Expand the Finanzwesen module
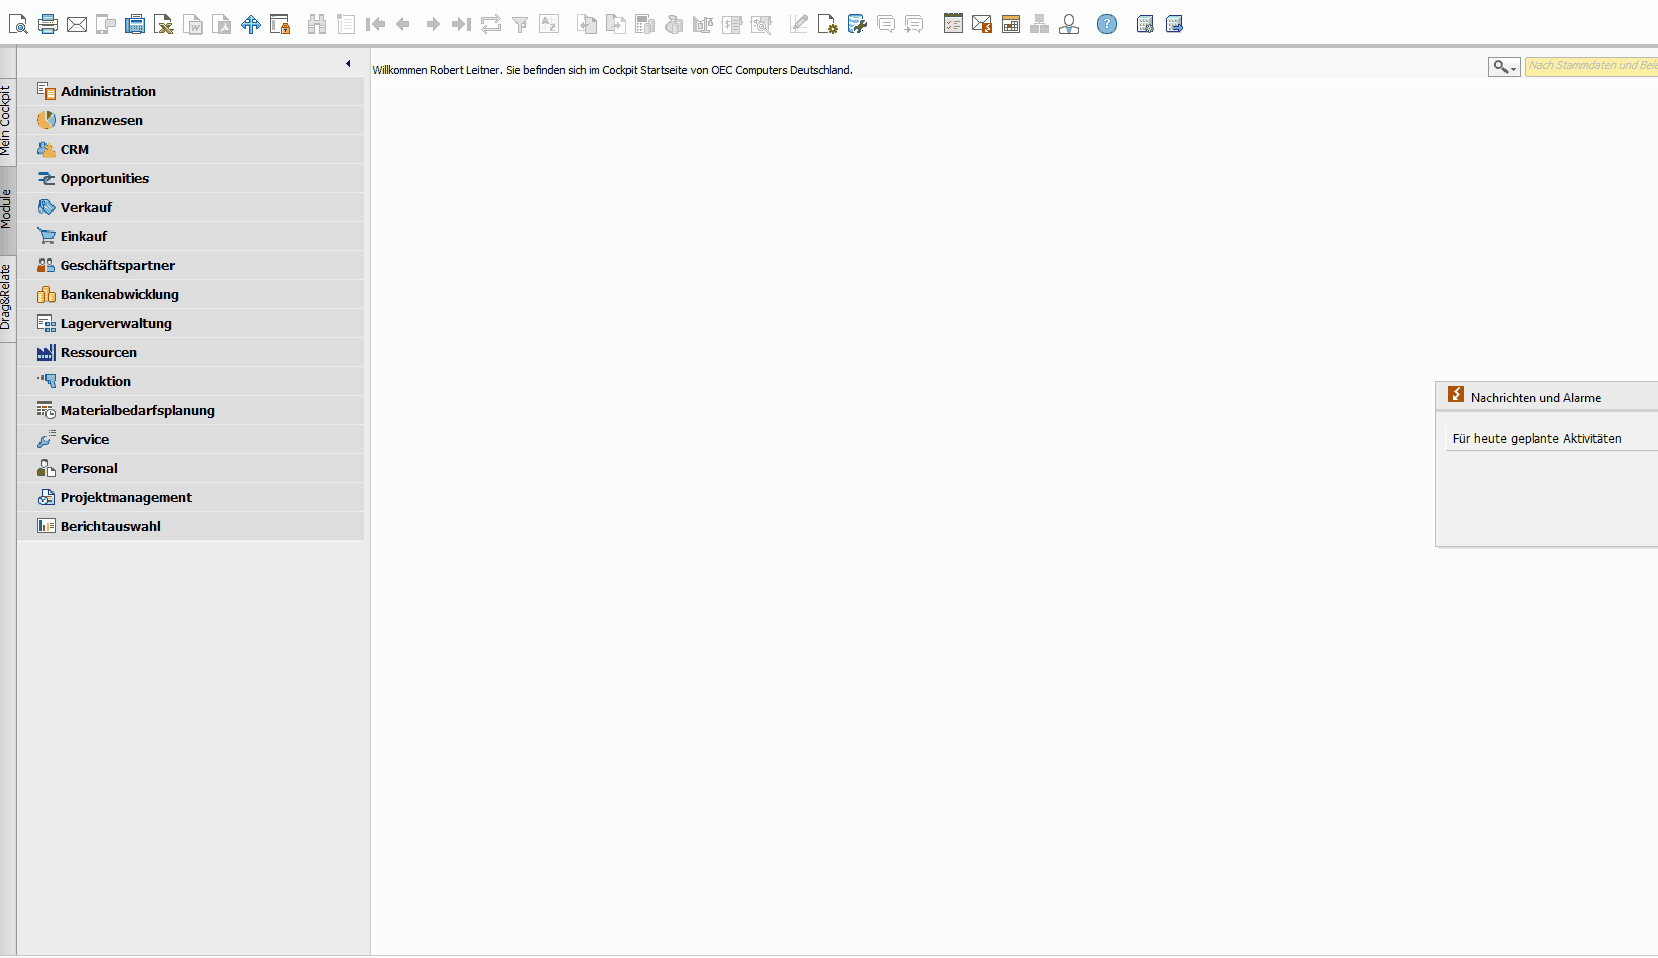The image size is (1658, 958). 101,120
